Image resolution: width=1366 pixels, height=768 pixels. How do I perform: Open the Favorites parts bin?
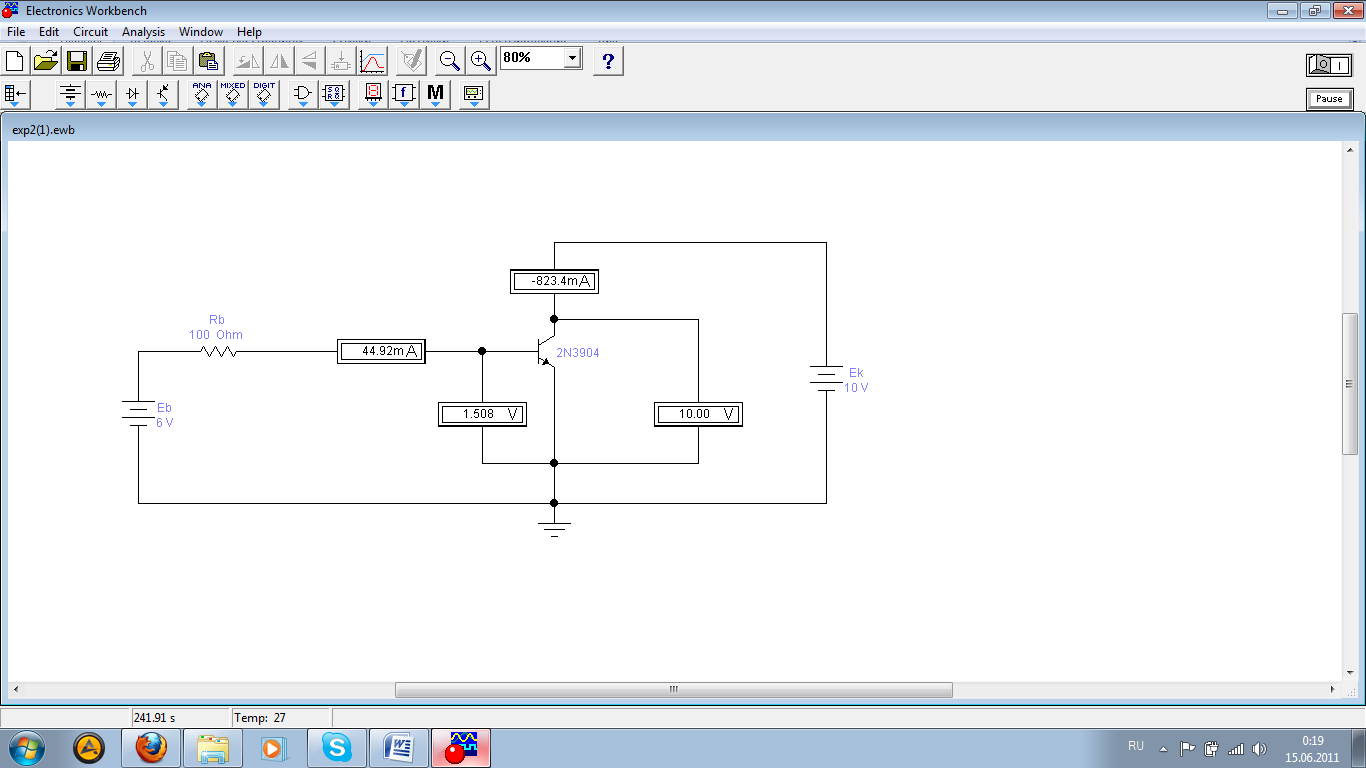[x=17, y=96]
